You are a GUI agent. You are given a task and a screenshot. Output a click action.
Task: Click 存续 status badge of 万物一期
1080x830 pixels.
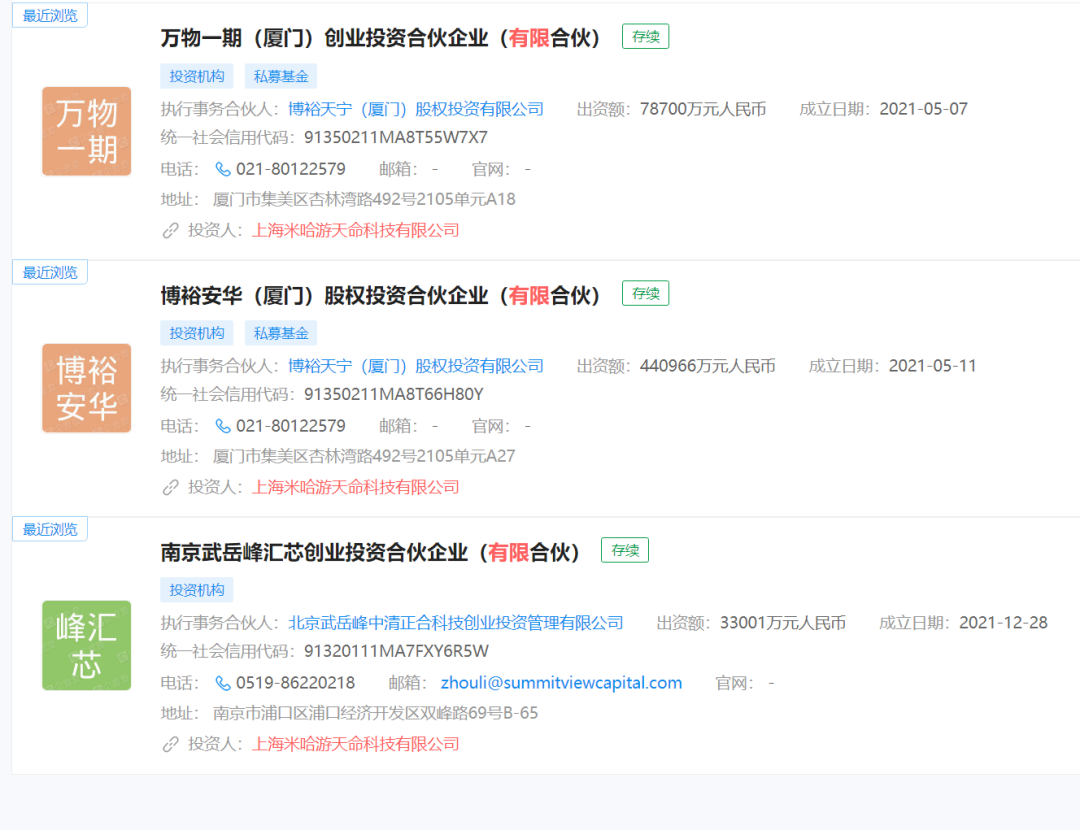tap(645, 37)
